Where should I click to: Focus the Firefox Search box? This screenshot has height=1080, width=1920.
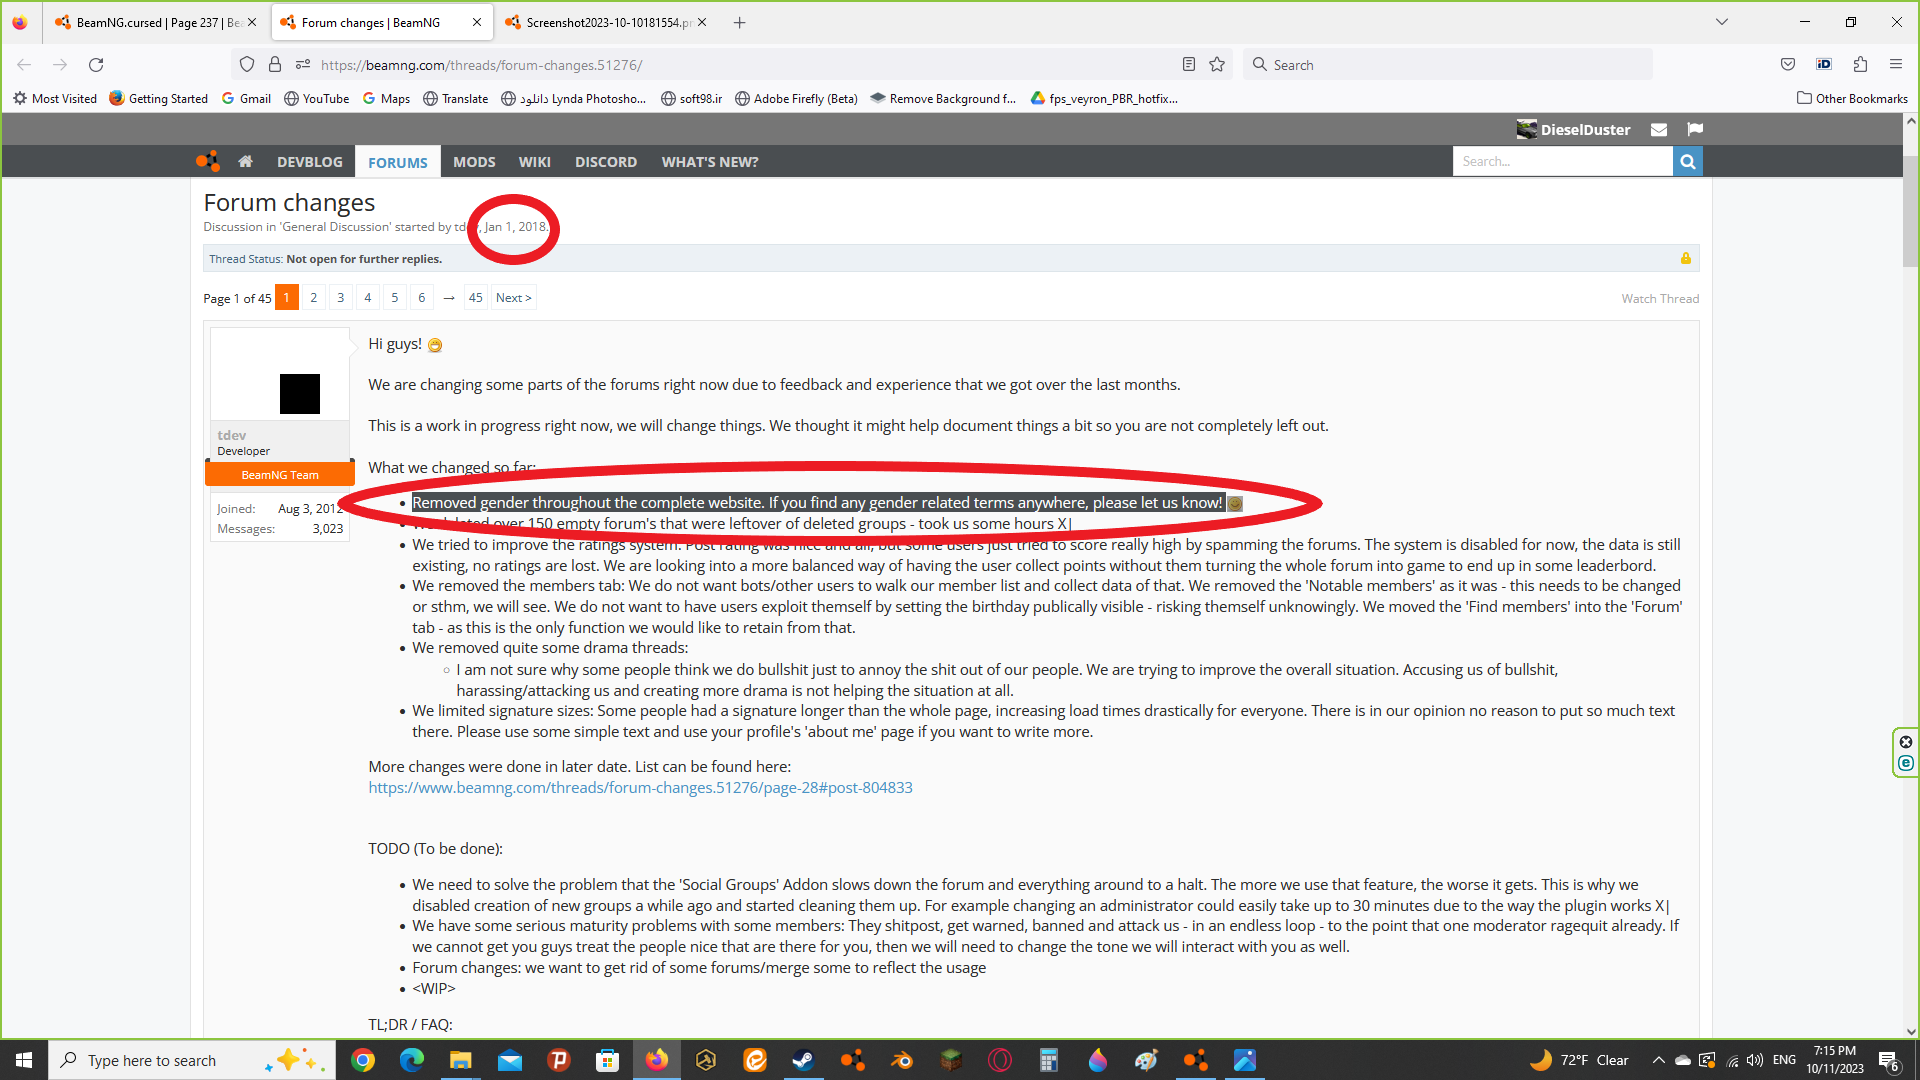[1448, 64]
